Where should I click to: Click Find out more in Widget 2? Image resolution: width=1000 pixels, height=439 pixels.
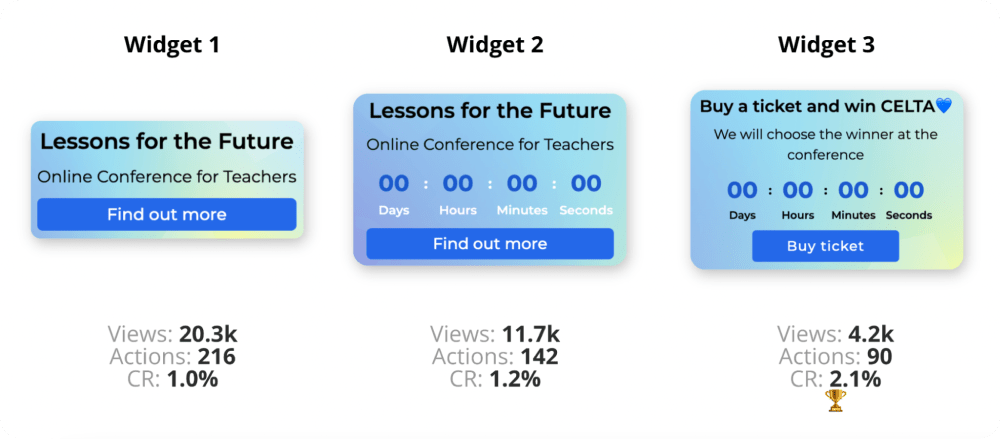[x=490, y=244]
